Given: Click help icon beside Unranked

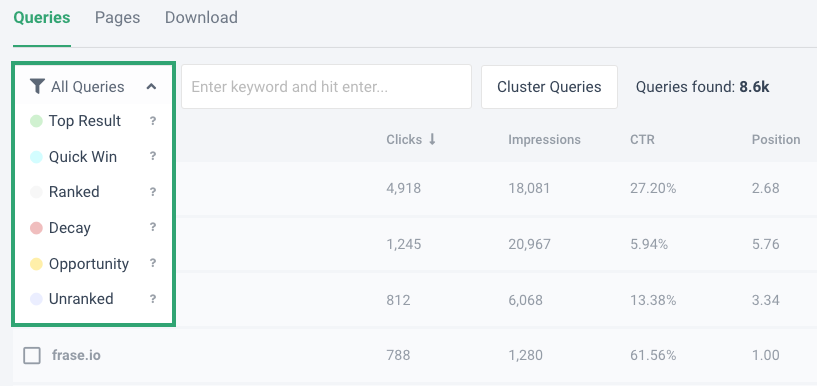Looking at the screenshot, I should [153, 299].
